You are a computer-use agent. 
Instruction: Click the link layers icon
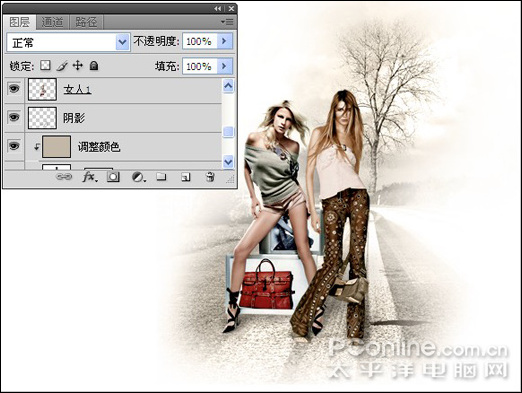click(64, 177)
